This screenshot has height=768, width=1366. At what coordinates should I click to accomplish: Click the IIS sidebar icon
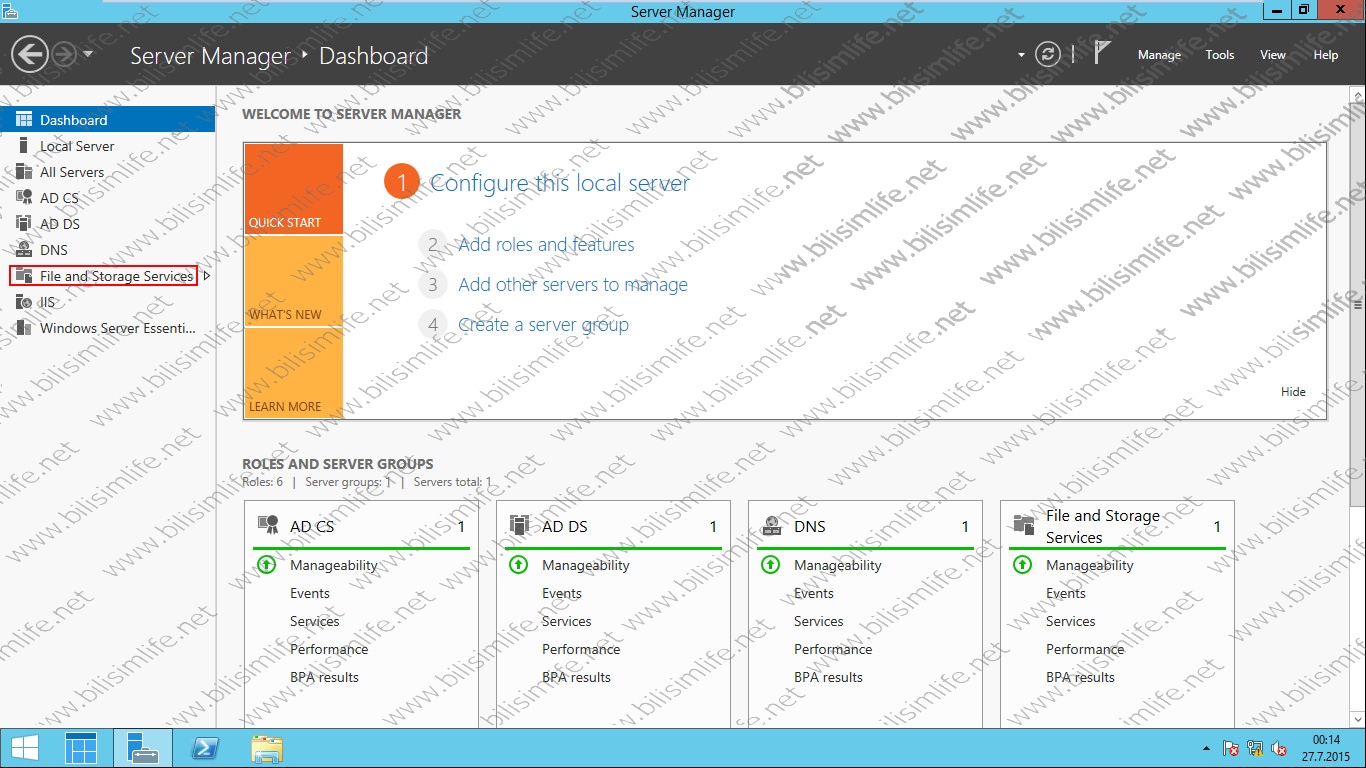(24, 302)
